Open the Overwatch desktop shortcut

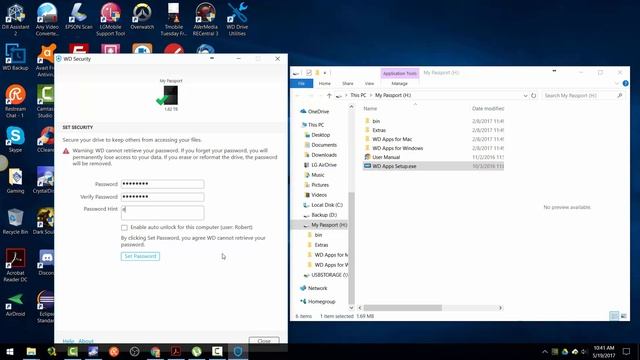click(142, 16)
